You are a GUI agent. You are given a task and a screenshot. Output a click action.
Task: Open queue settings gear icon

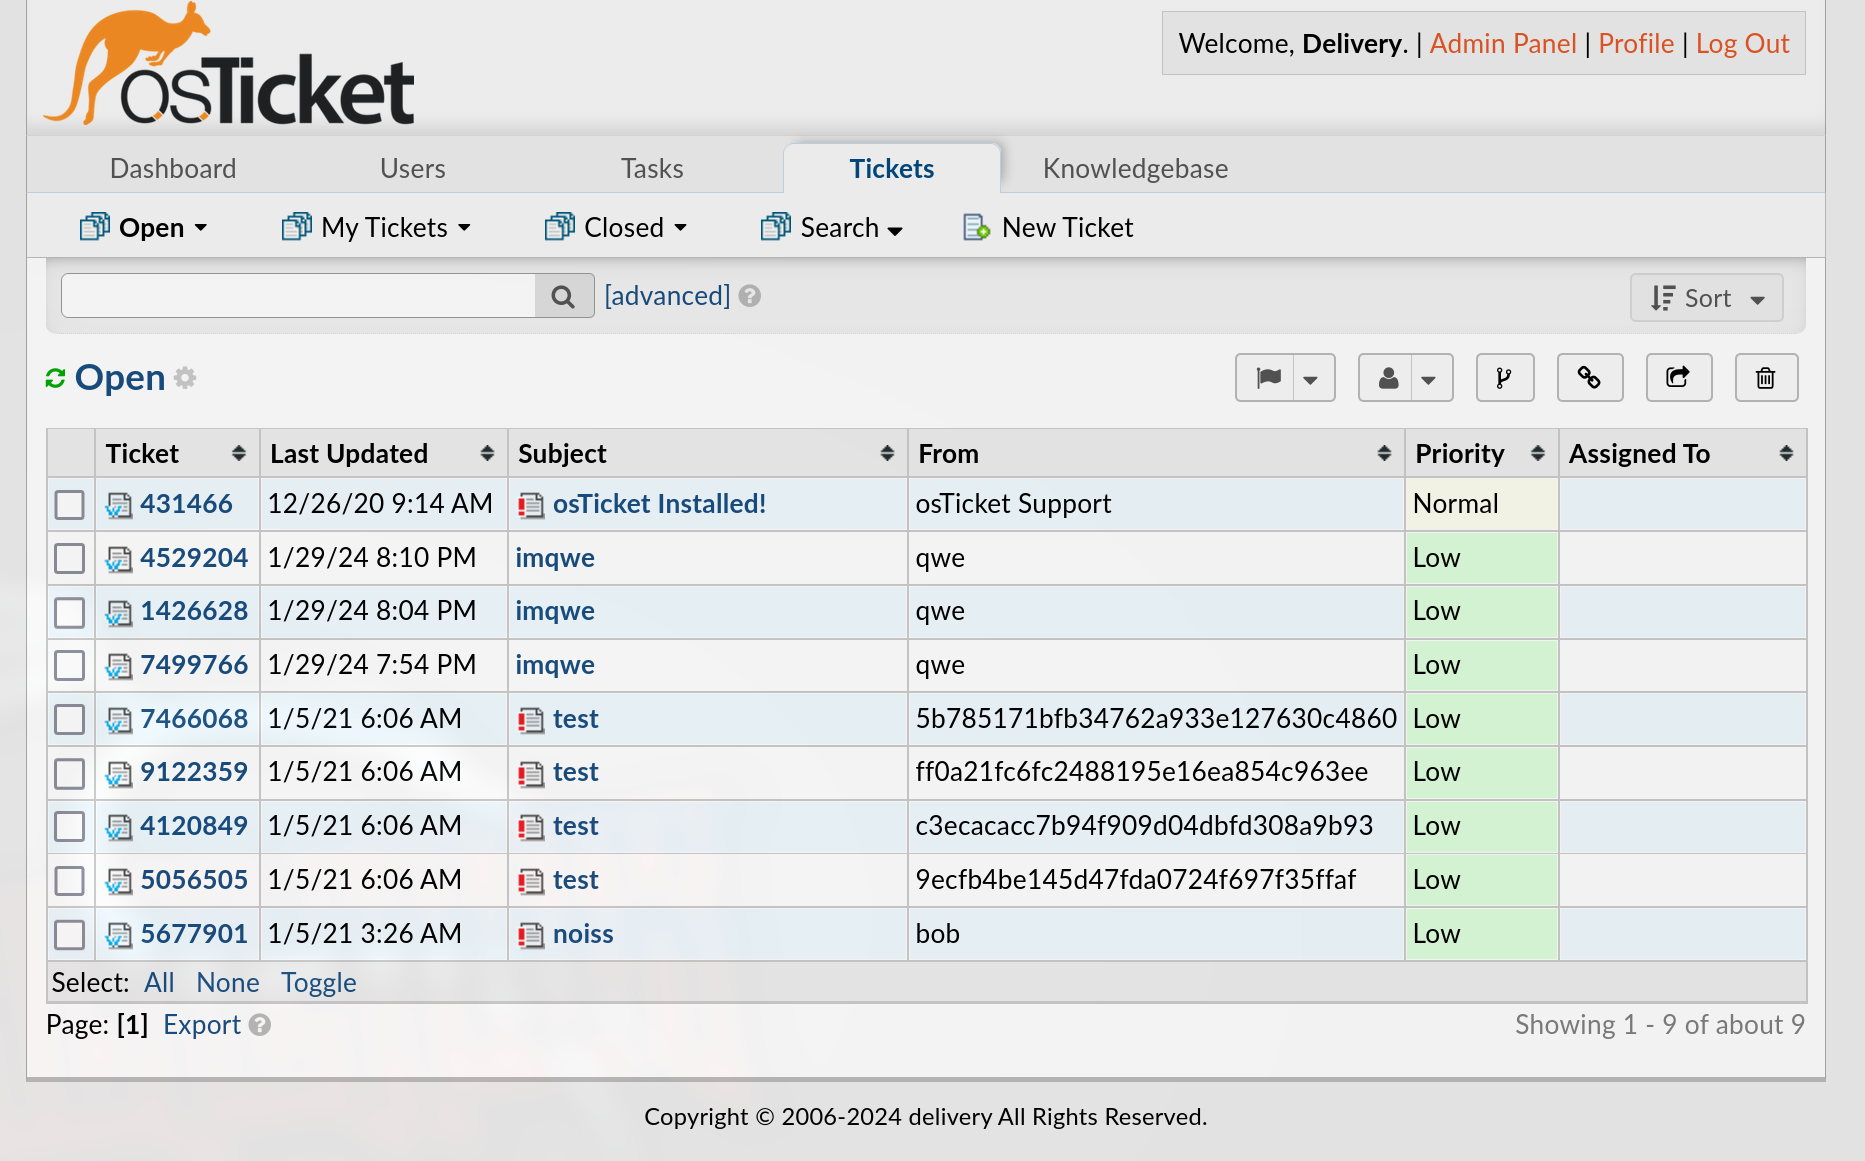[185, 377]
